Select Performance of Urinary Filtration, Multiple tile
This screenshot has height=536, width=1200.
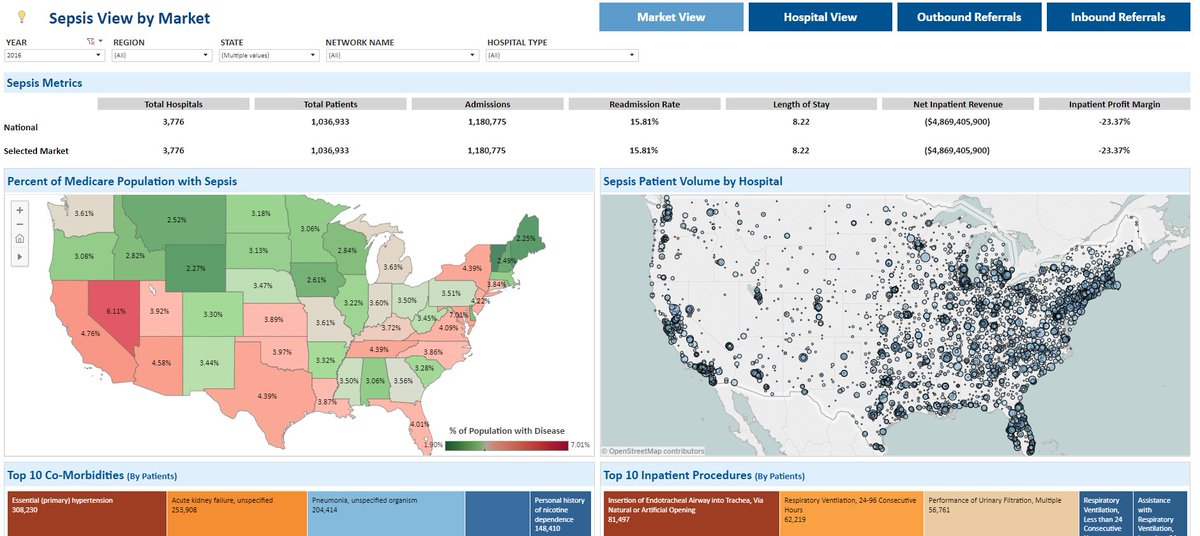click(x=1002, y=513)
